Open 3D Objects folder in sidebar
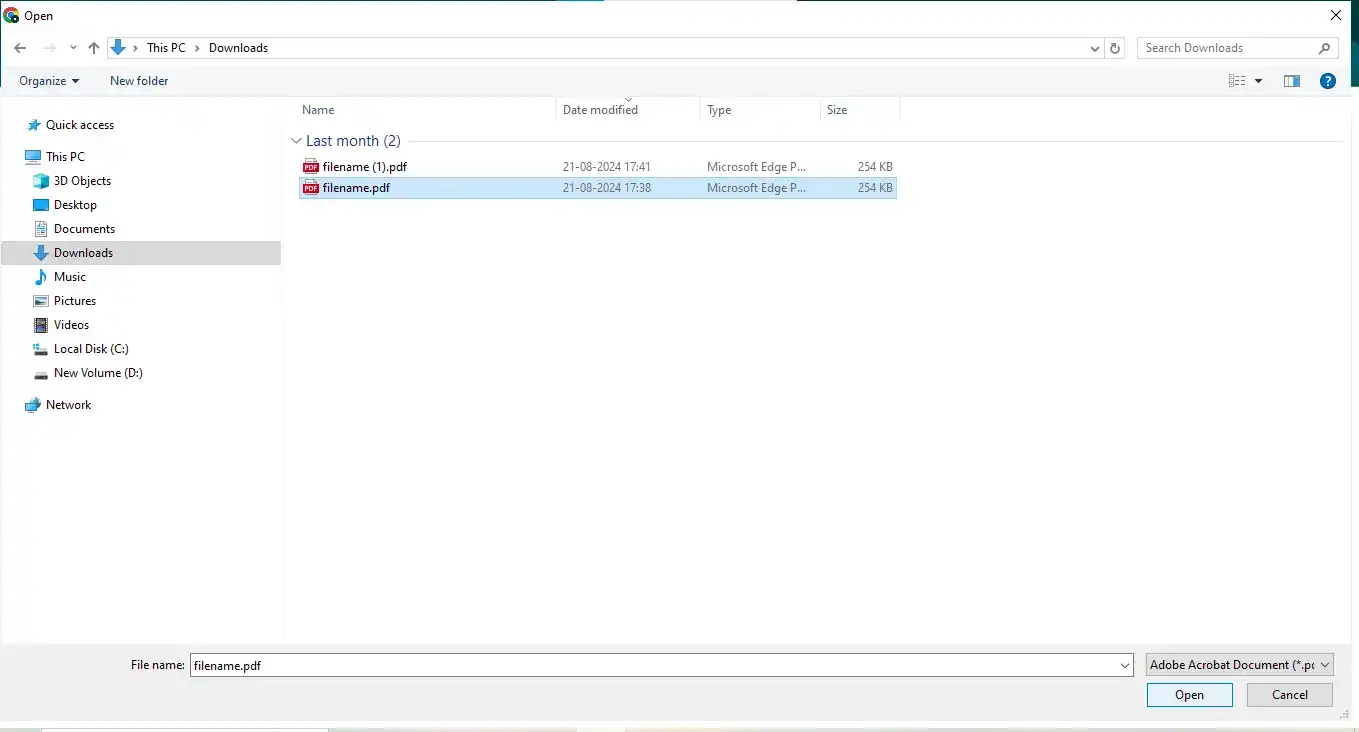 tap(82, 181)
